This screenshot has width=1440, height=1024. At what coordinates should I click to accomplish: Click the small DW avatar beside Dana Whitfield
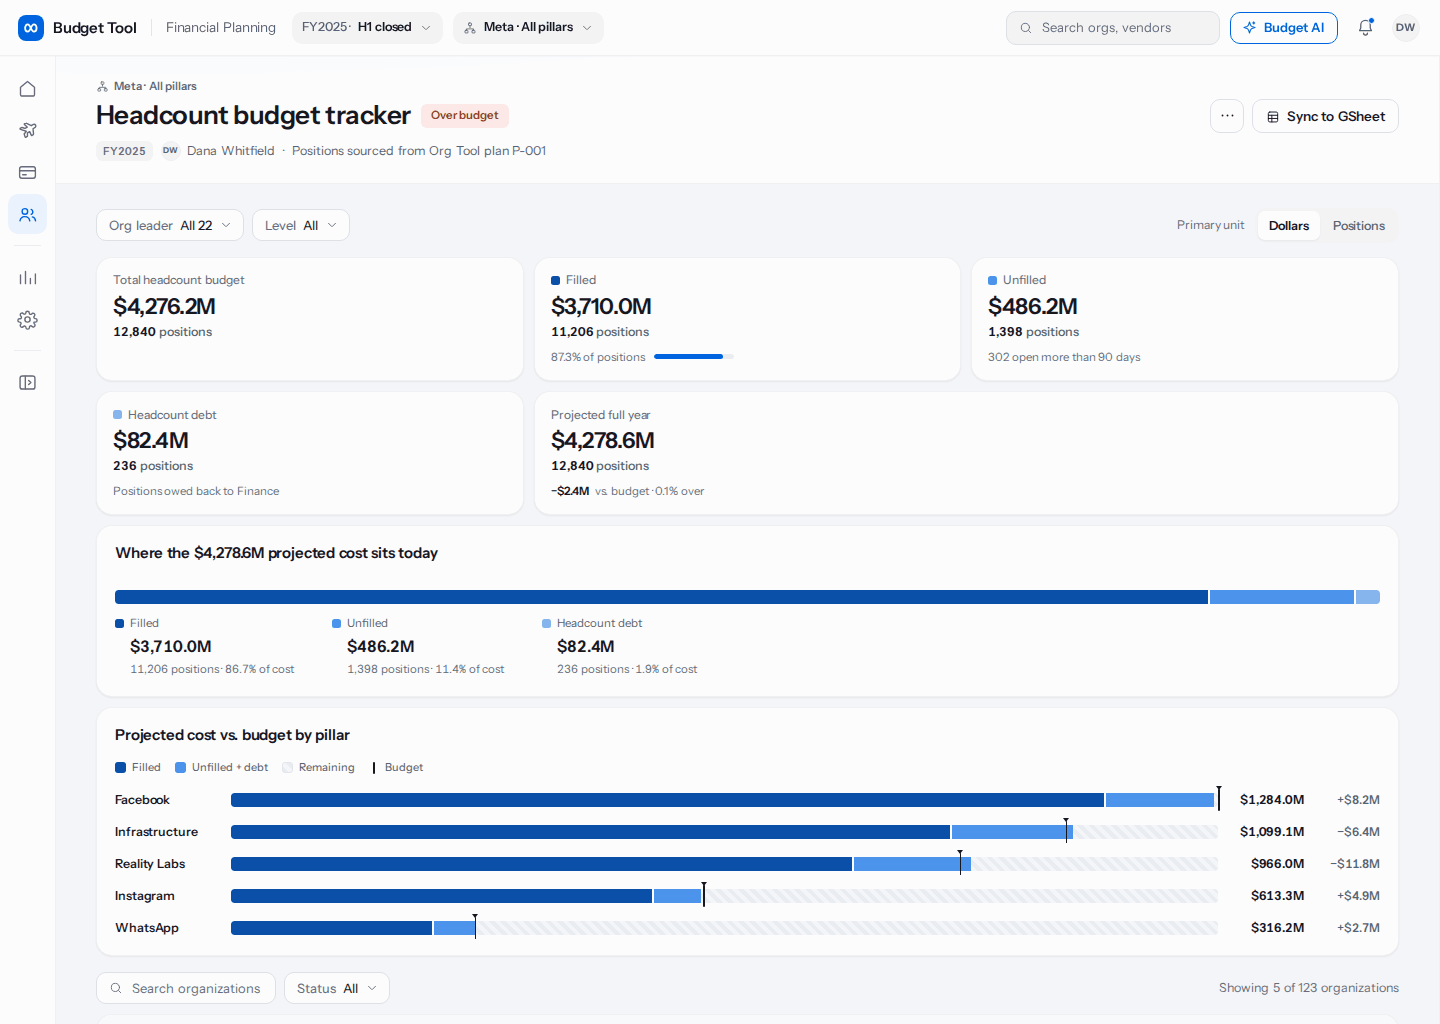click(170, 151)
